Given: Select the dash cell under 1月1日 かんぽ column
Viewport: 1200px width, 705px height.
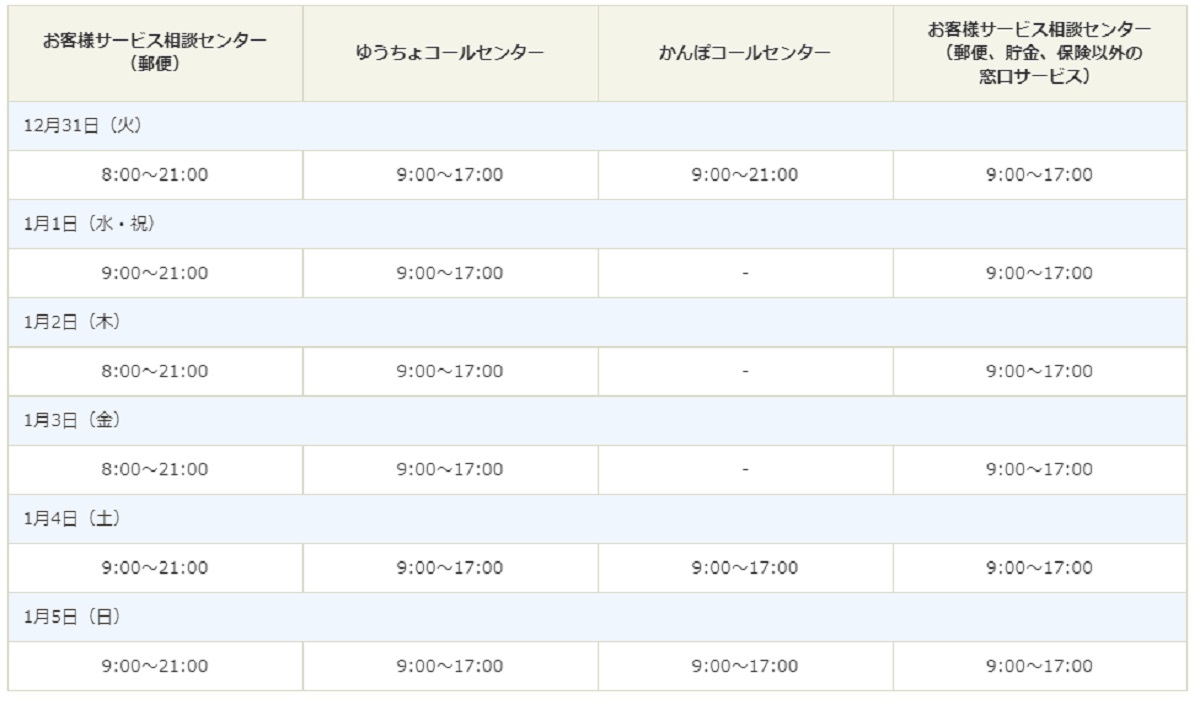Looking at the screenshot, I should 746,273.
